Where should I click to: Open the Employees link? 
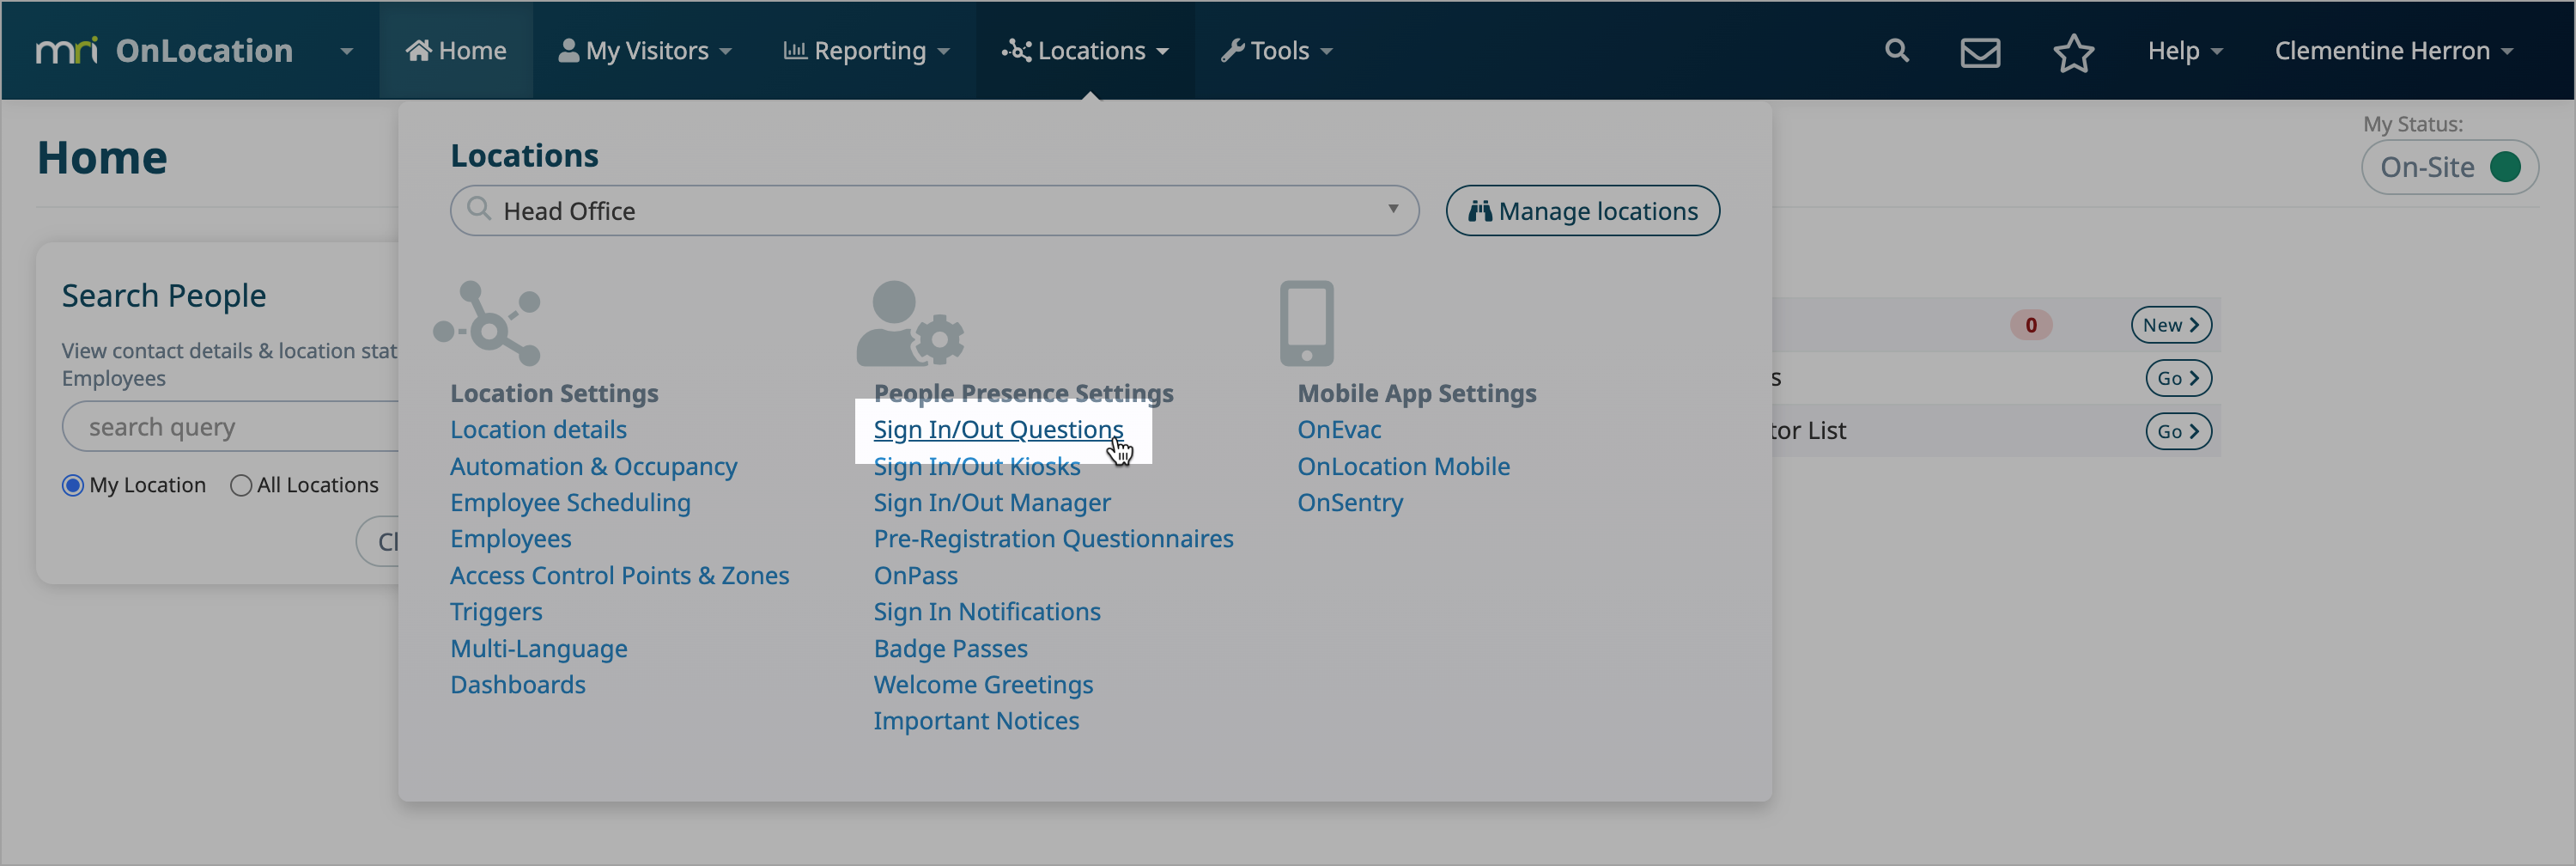[x=511, y=539]
